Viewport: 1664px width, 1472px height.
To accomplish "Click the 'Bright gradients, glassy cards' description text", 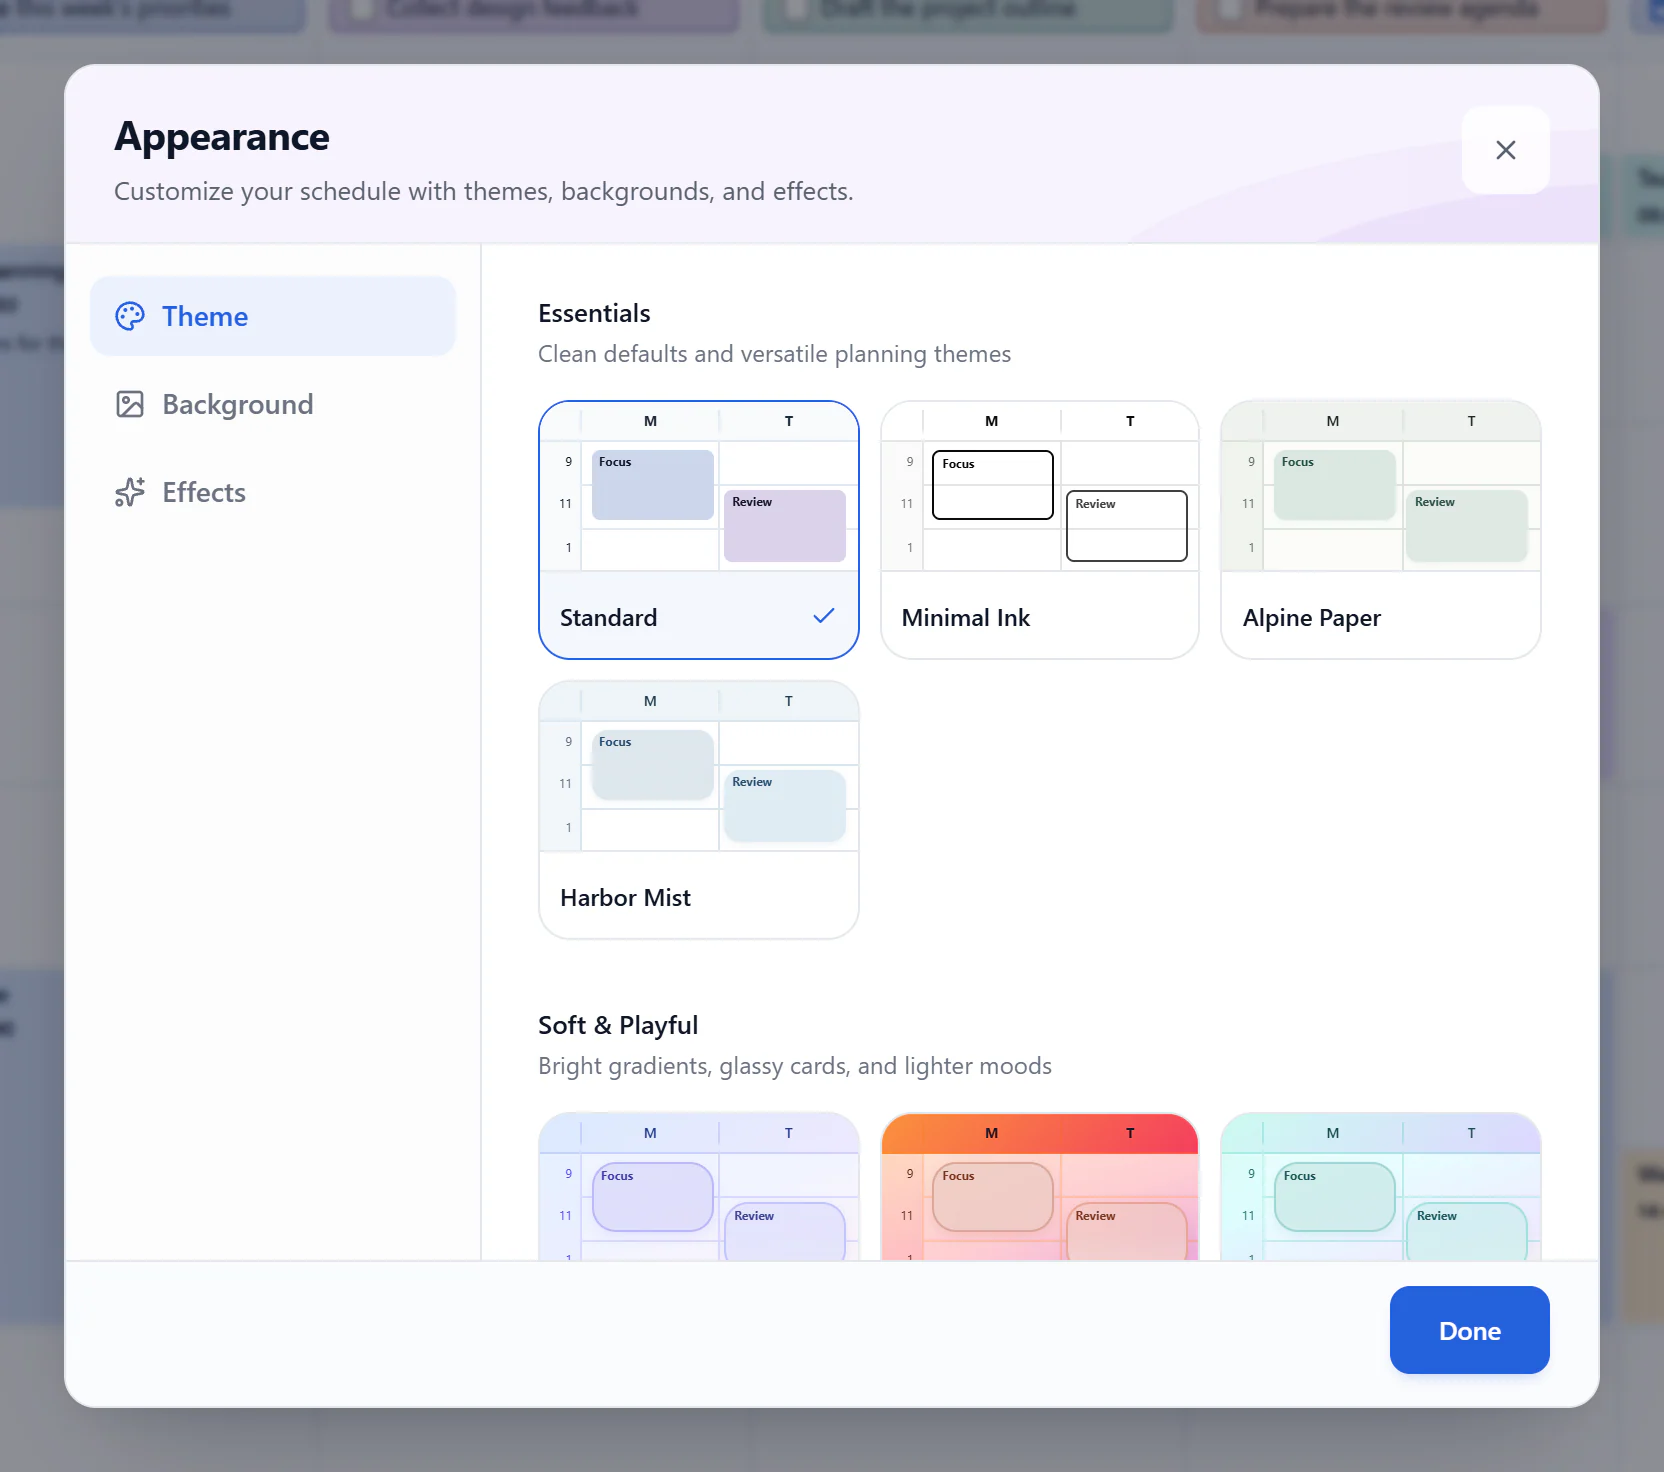I will [x=795, y=1066].
